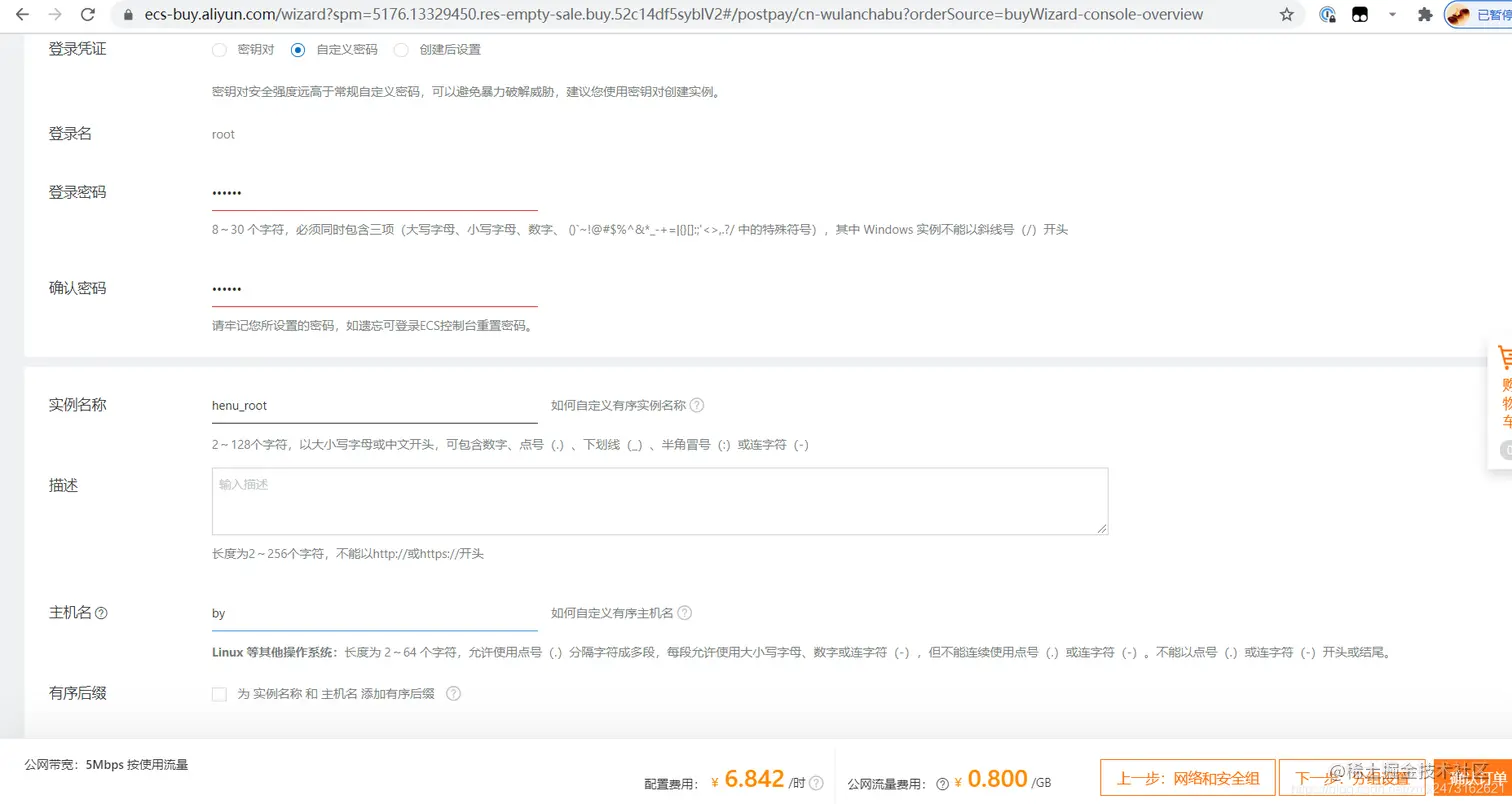Select the 创建后设置 radio option

point(401,49)
